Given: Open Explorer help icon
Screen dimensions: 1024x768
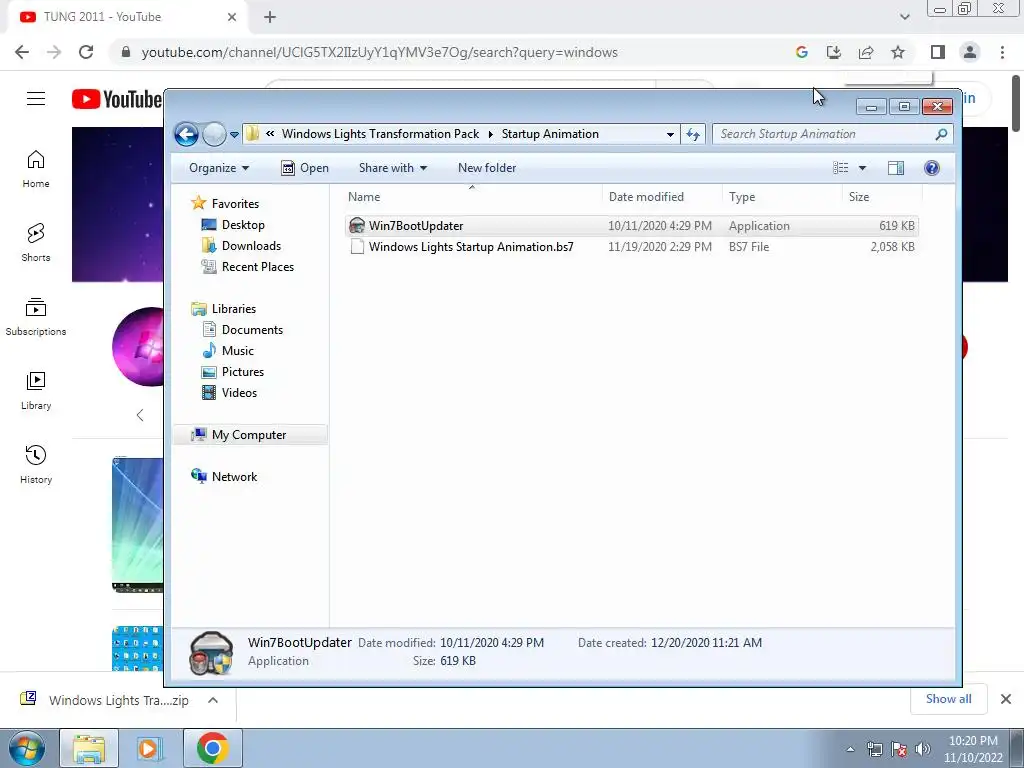Looking at the screenshot, I should pyautogui.click(x=932, y=168).
